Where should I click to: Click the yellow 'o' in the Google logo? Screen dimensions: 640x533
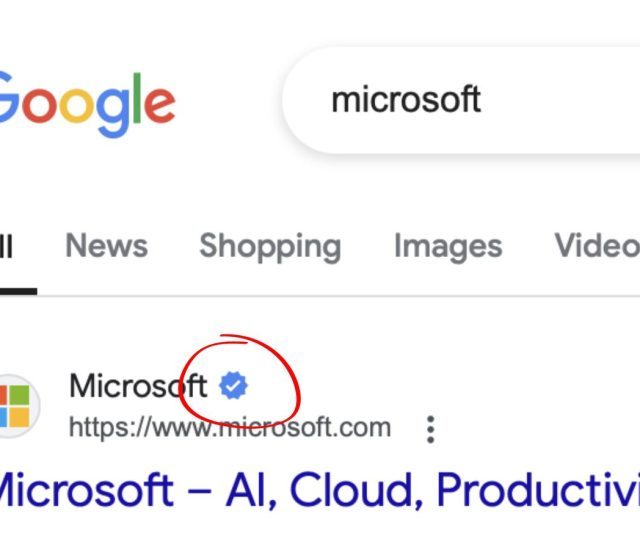click(78, 106)
